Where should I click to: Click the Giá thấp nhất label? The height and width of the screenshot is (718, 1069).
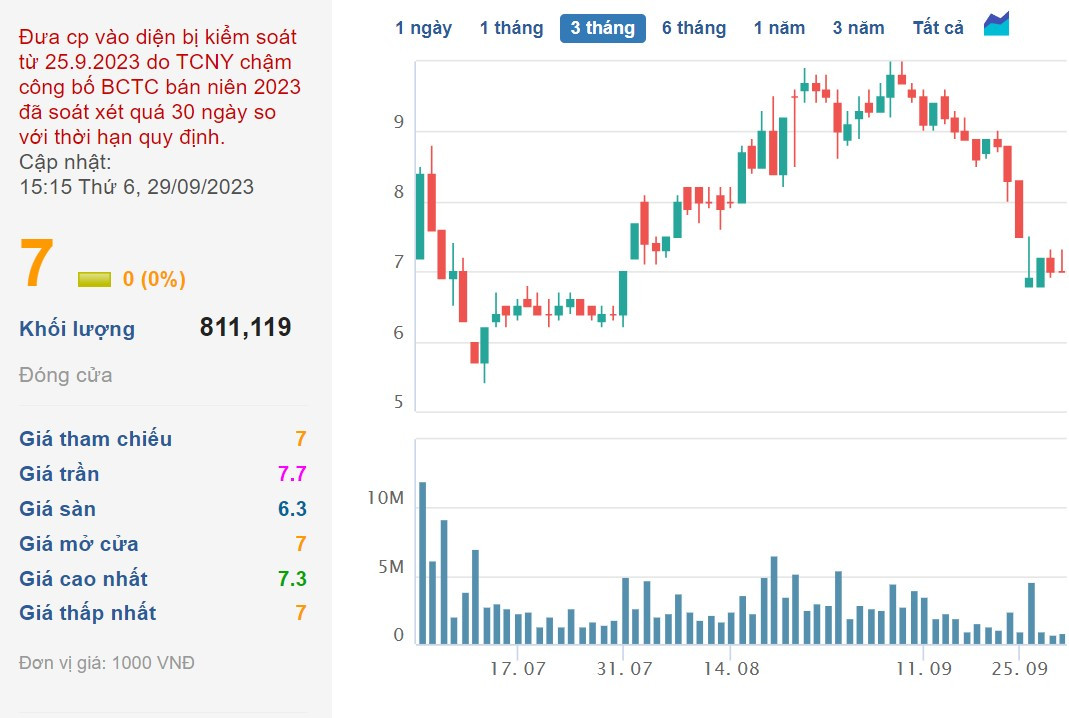(88, 613)
